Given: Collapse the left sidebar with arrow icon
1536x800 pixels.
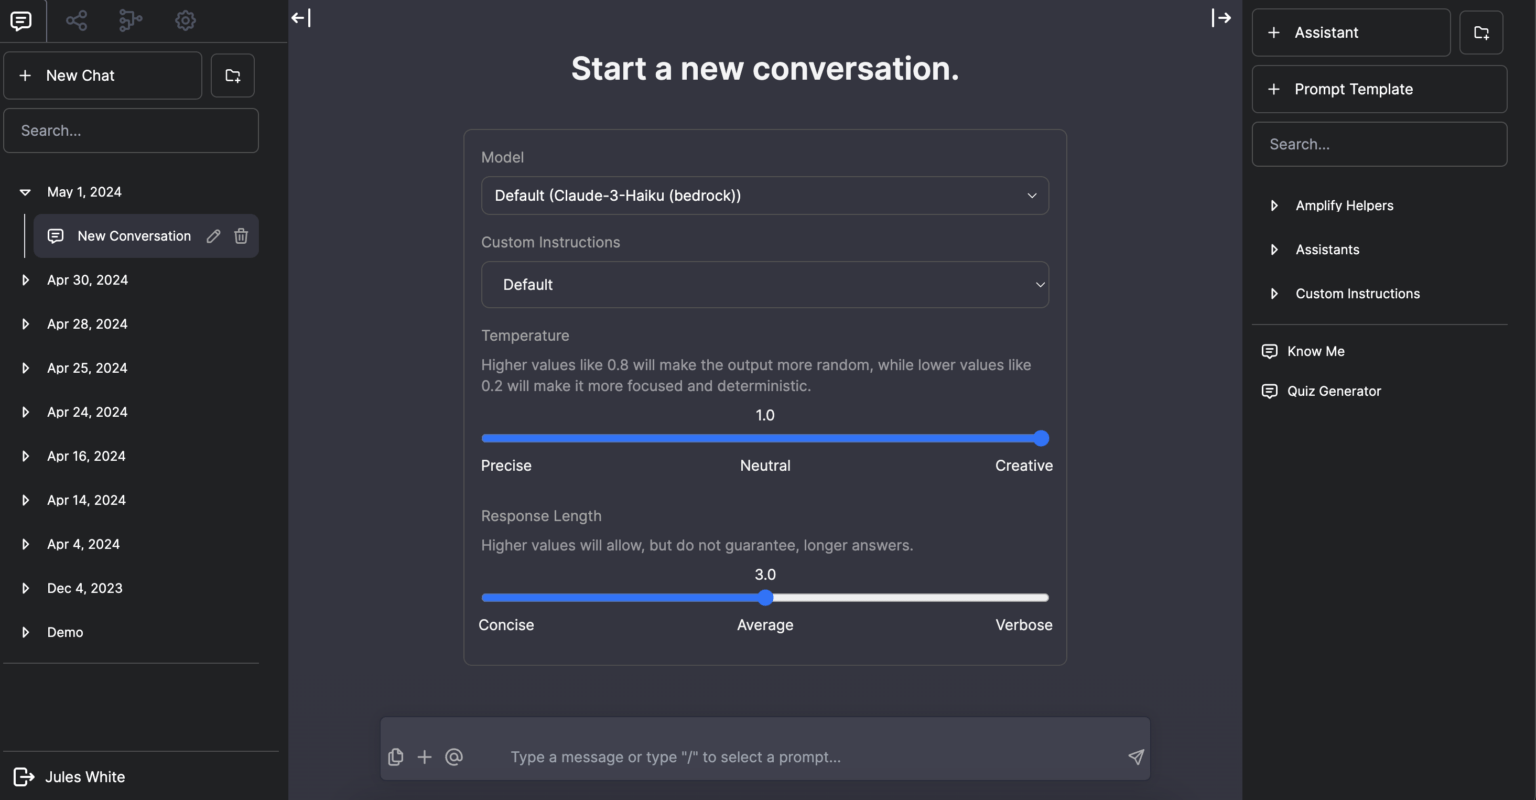Looking at the screenshot, I should click(301, 18).
